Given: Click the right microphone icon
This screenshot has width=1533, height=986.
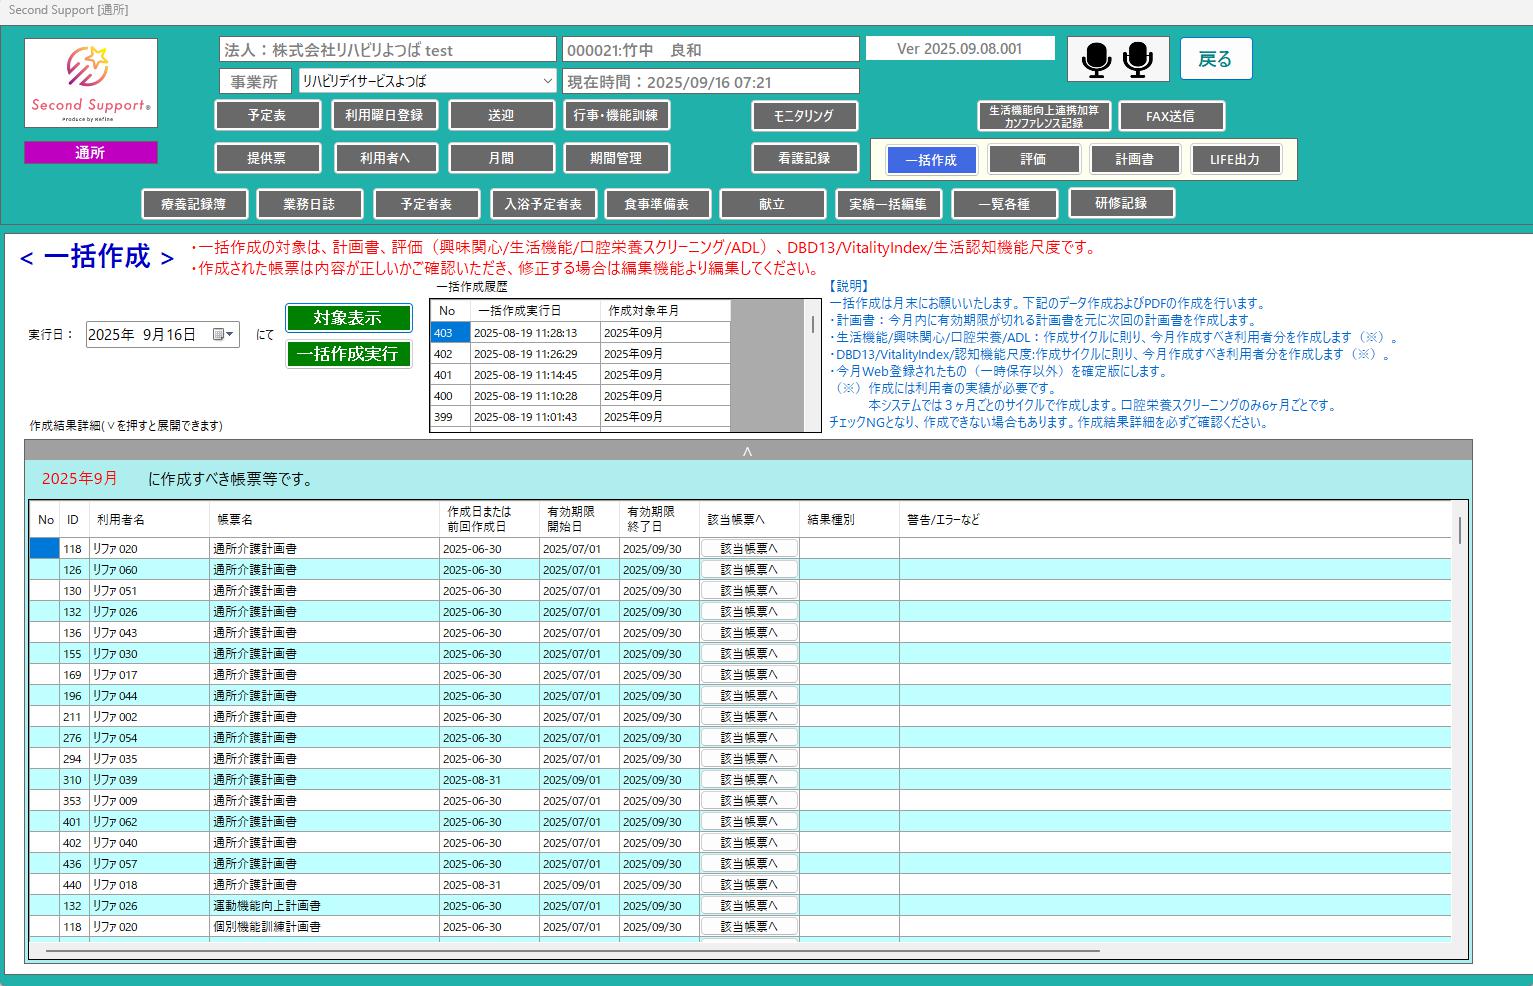Looking at the screenshot, I should click(1138, 60).
